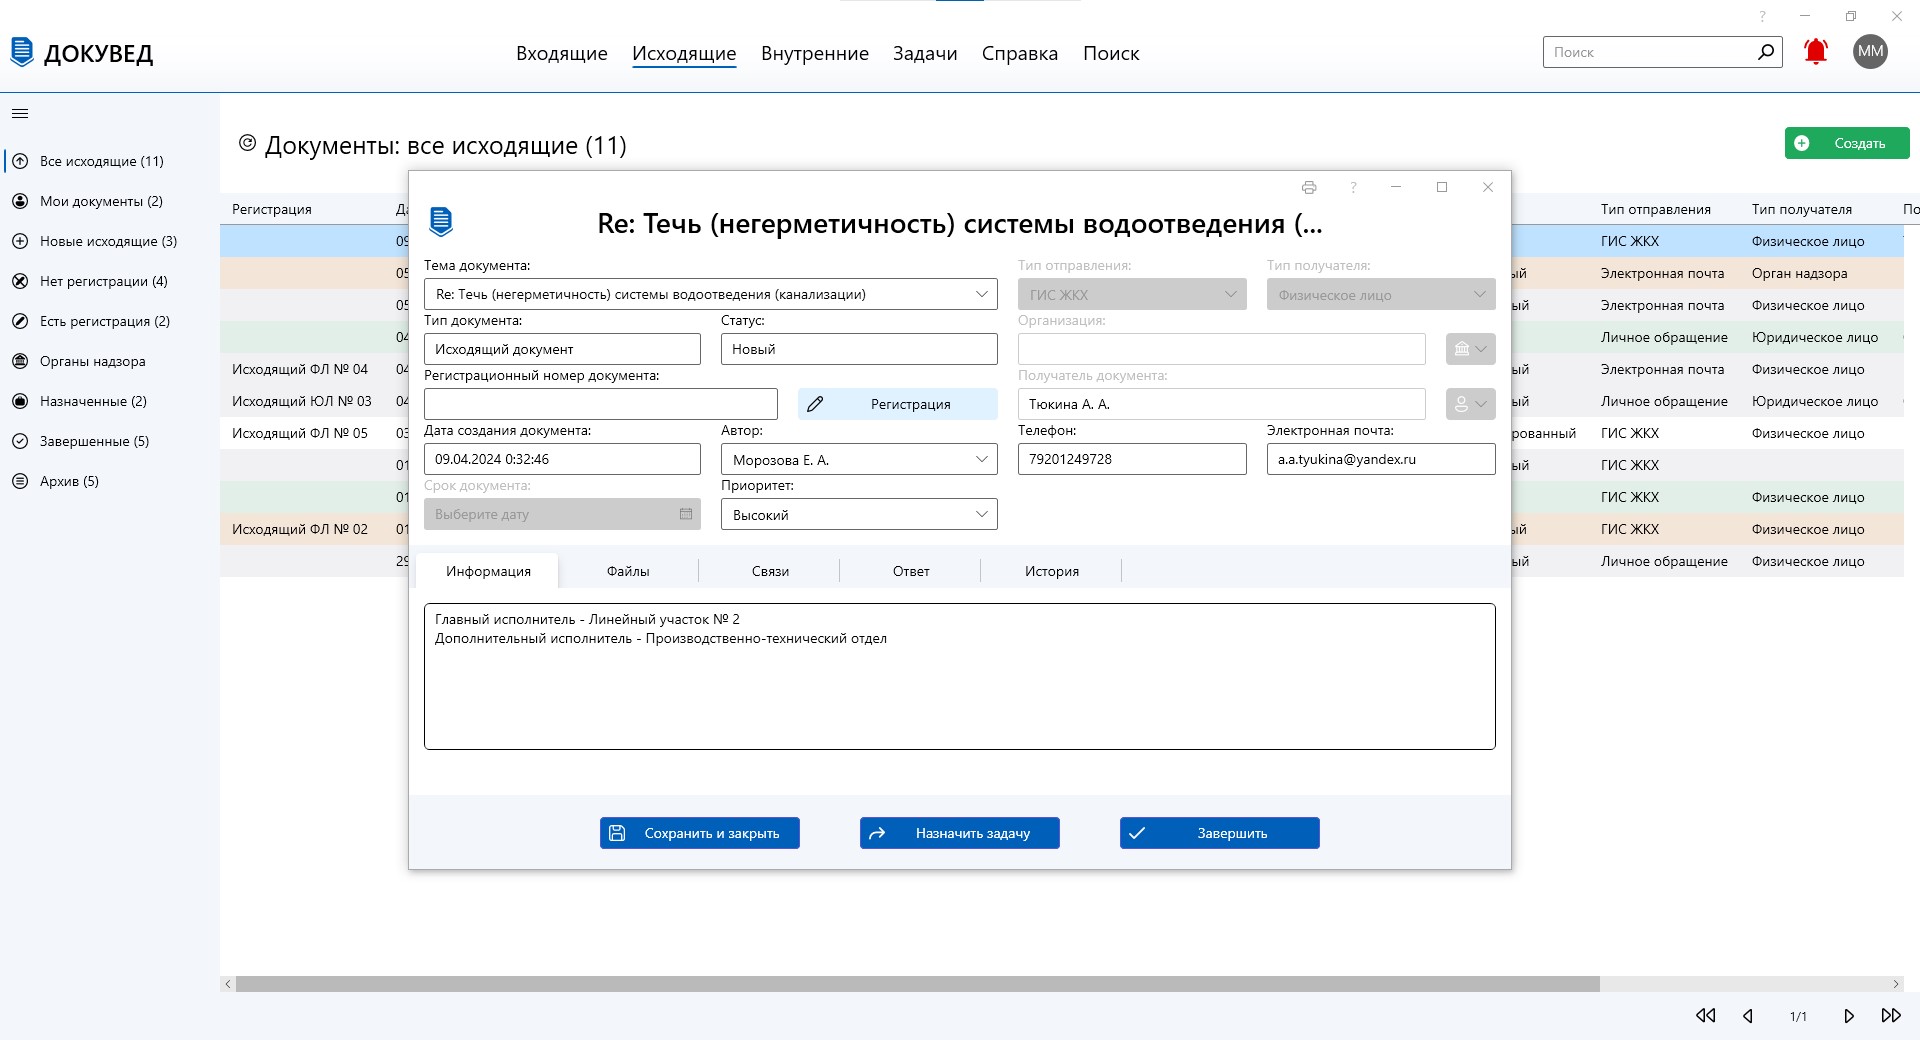Screen dimensions: 1920x1040
Task: Click Сохранить и закрыть
Action: click(699, 833)
